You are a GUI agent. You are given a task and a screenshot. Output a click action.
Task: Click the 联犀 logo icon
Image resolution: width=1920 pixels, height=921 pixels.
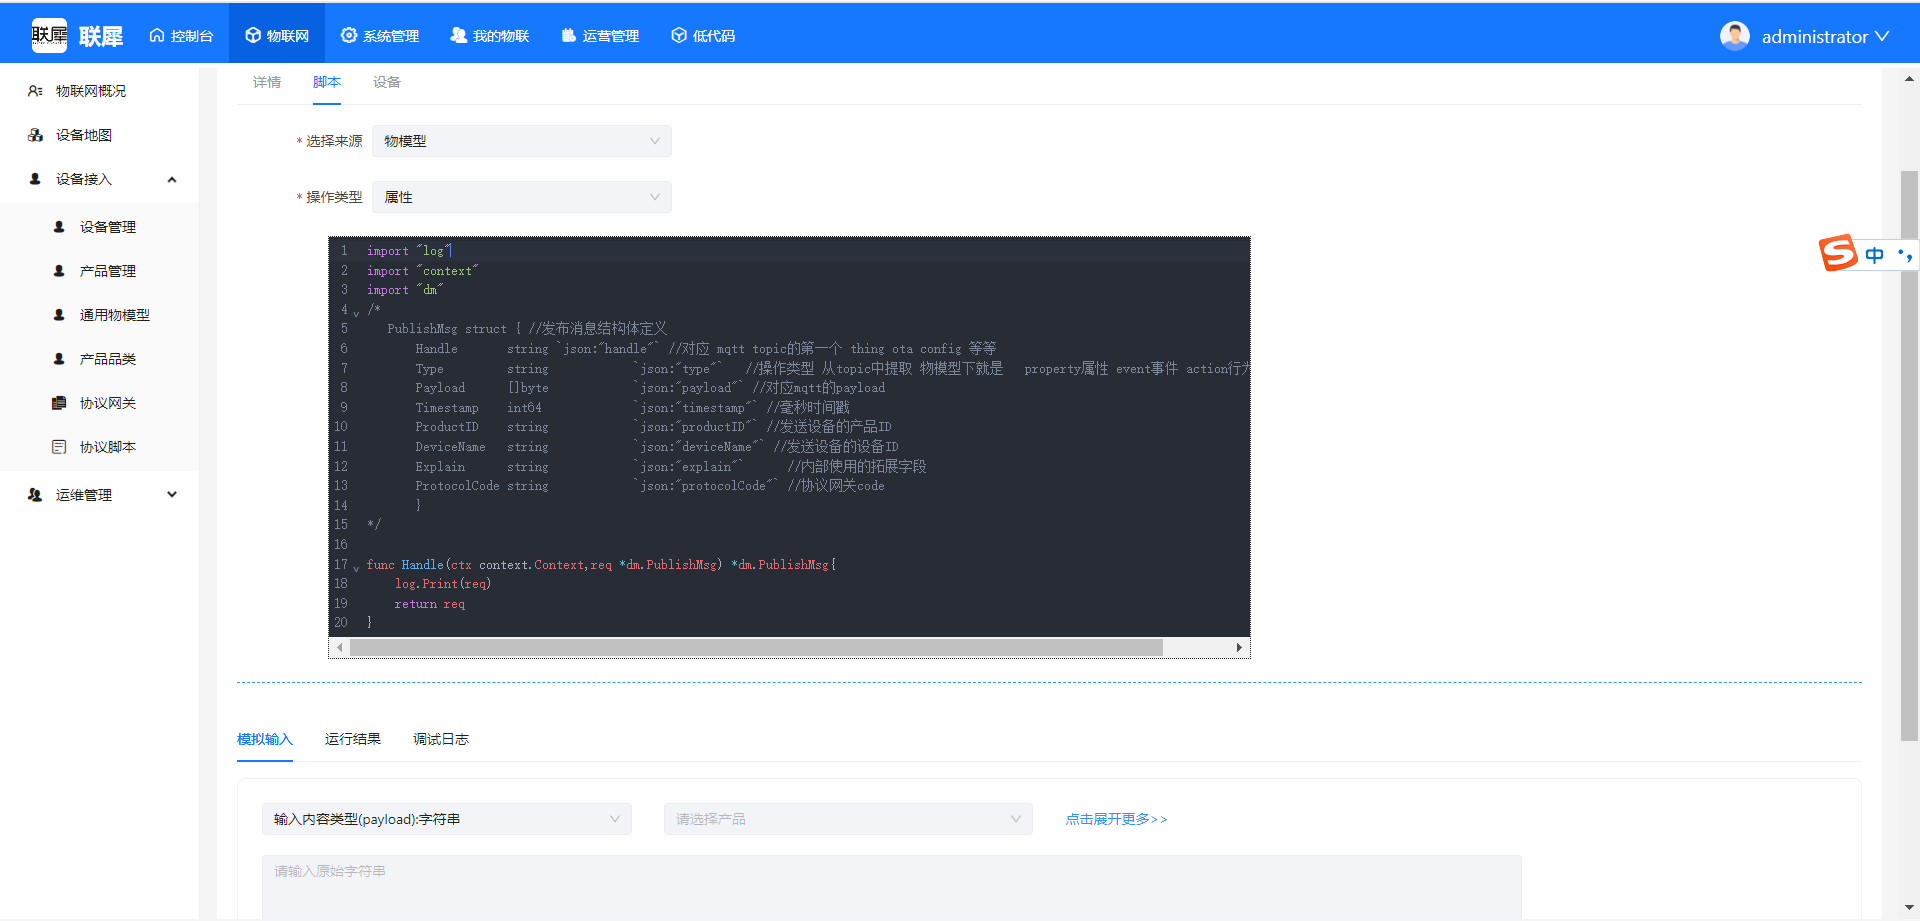(x=49, y=36)
